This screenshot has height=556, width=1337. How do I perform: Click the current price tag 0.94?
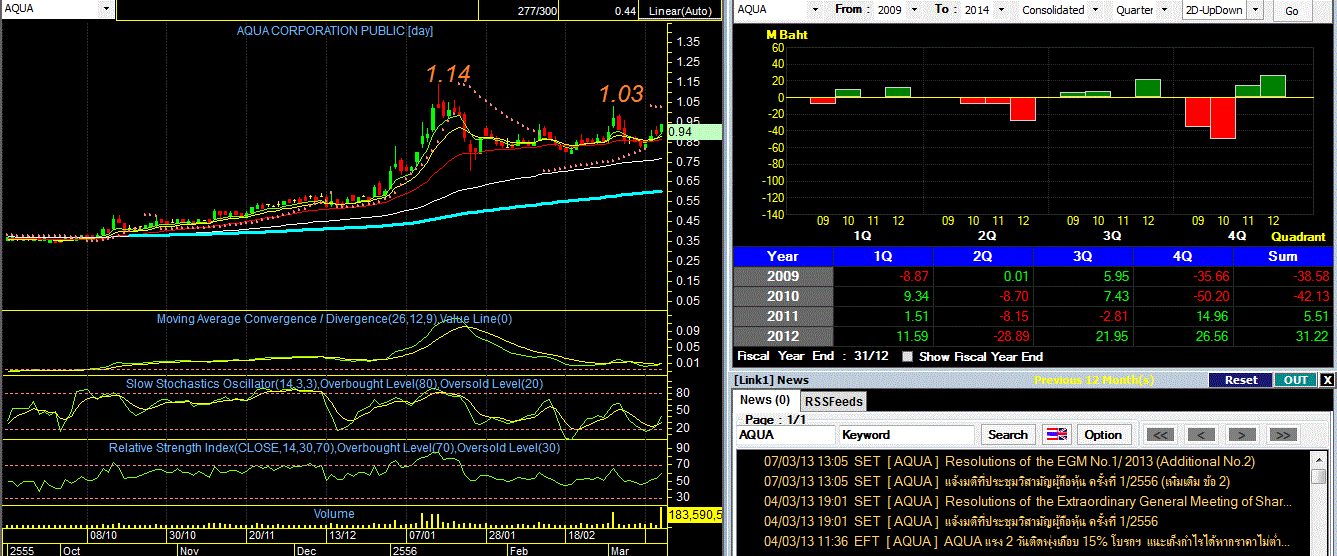pyautogui.click(x=693, y=131)
